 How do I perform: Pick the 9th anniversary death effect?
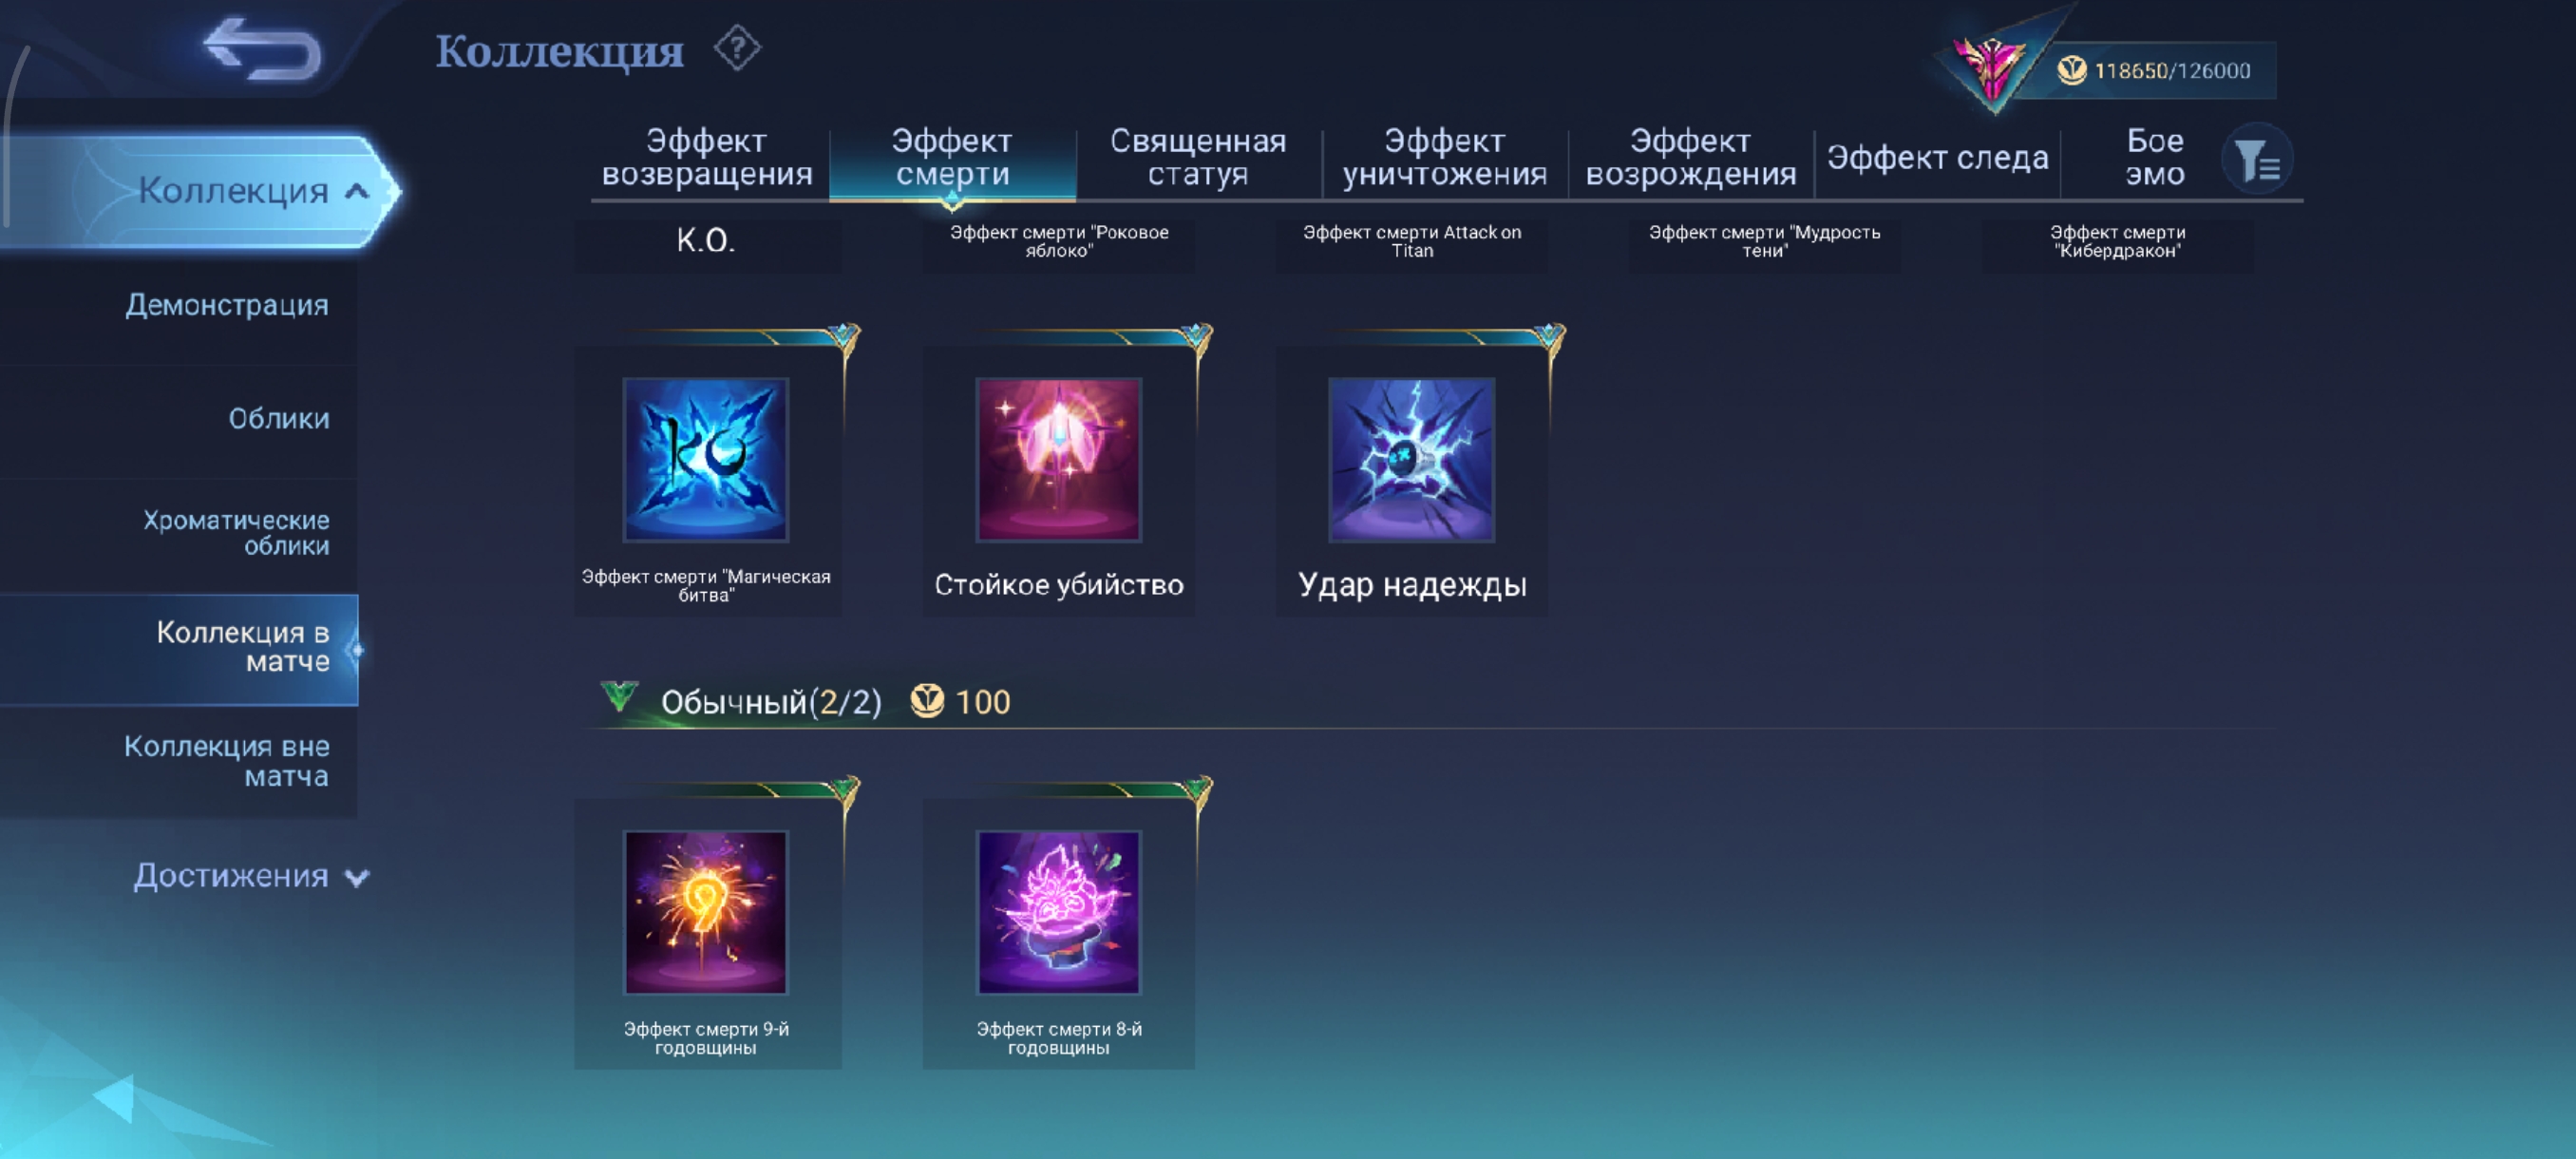click(x=706, y=912)
